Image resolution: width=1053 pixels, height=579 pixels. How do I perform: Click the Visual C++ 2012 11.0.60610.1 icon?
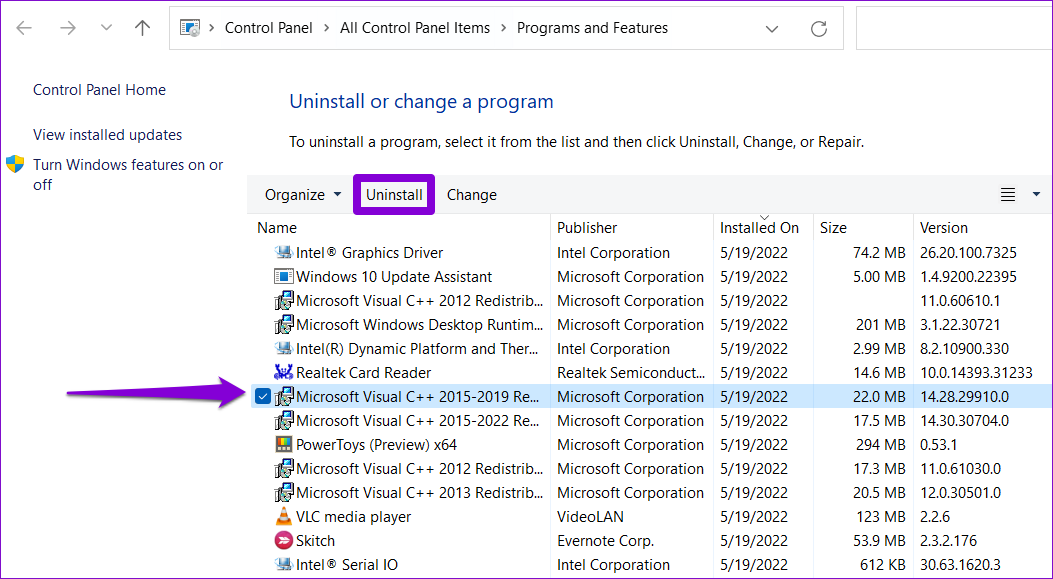tap(283, 301)
